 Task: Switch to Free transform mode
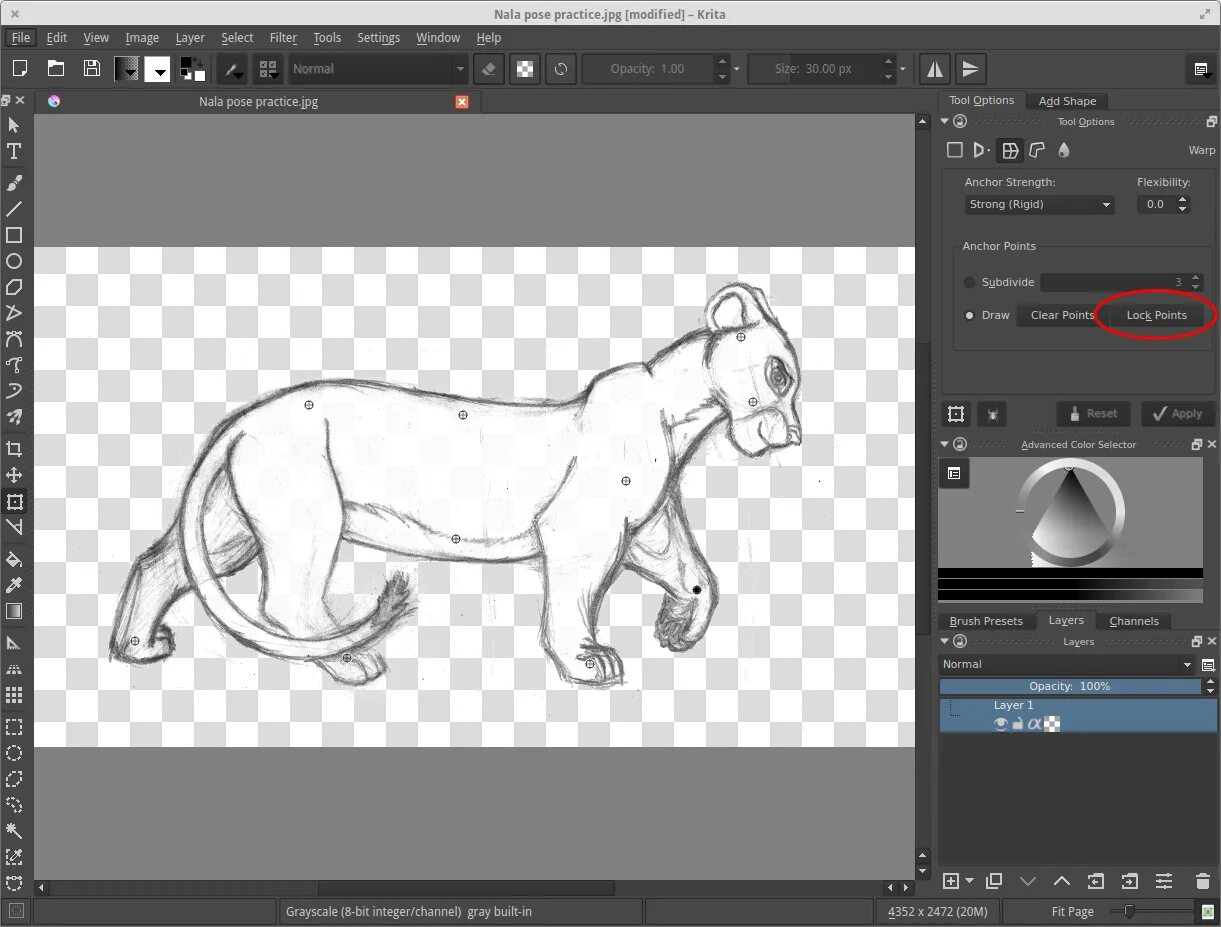955,150
